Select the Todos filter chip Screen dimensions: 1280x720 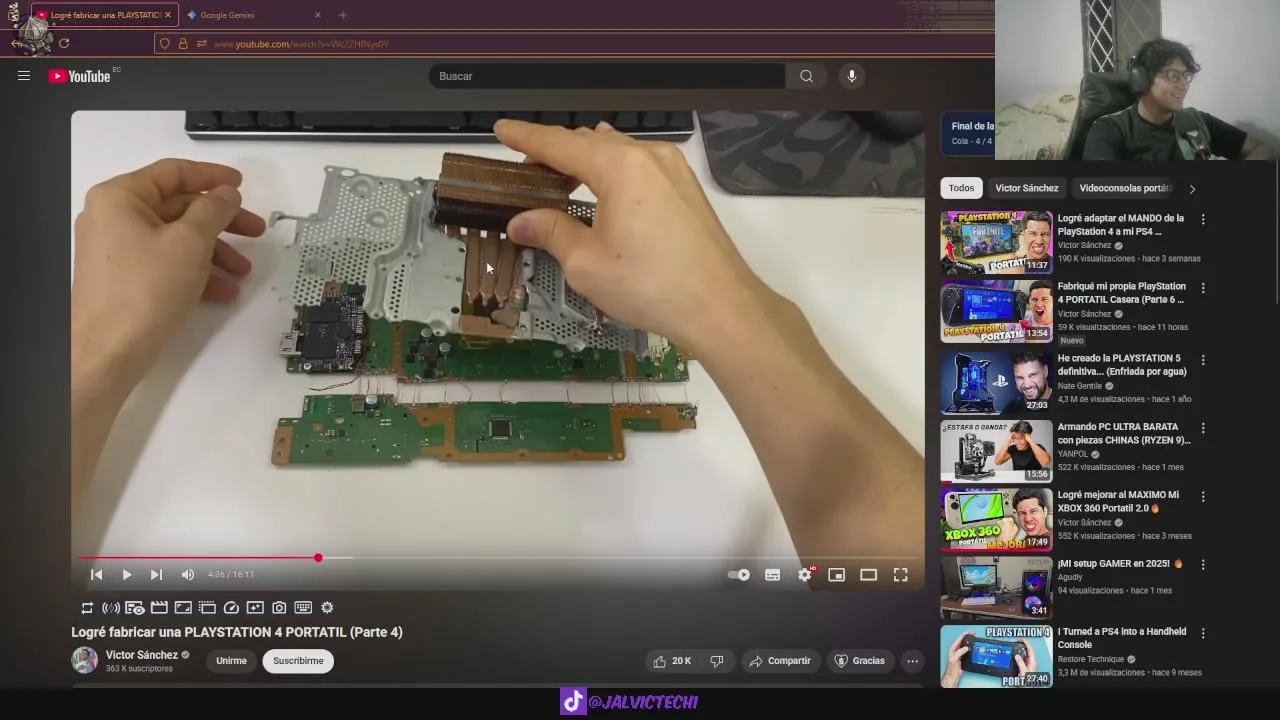(x=961, y=188)
